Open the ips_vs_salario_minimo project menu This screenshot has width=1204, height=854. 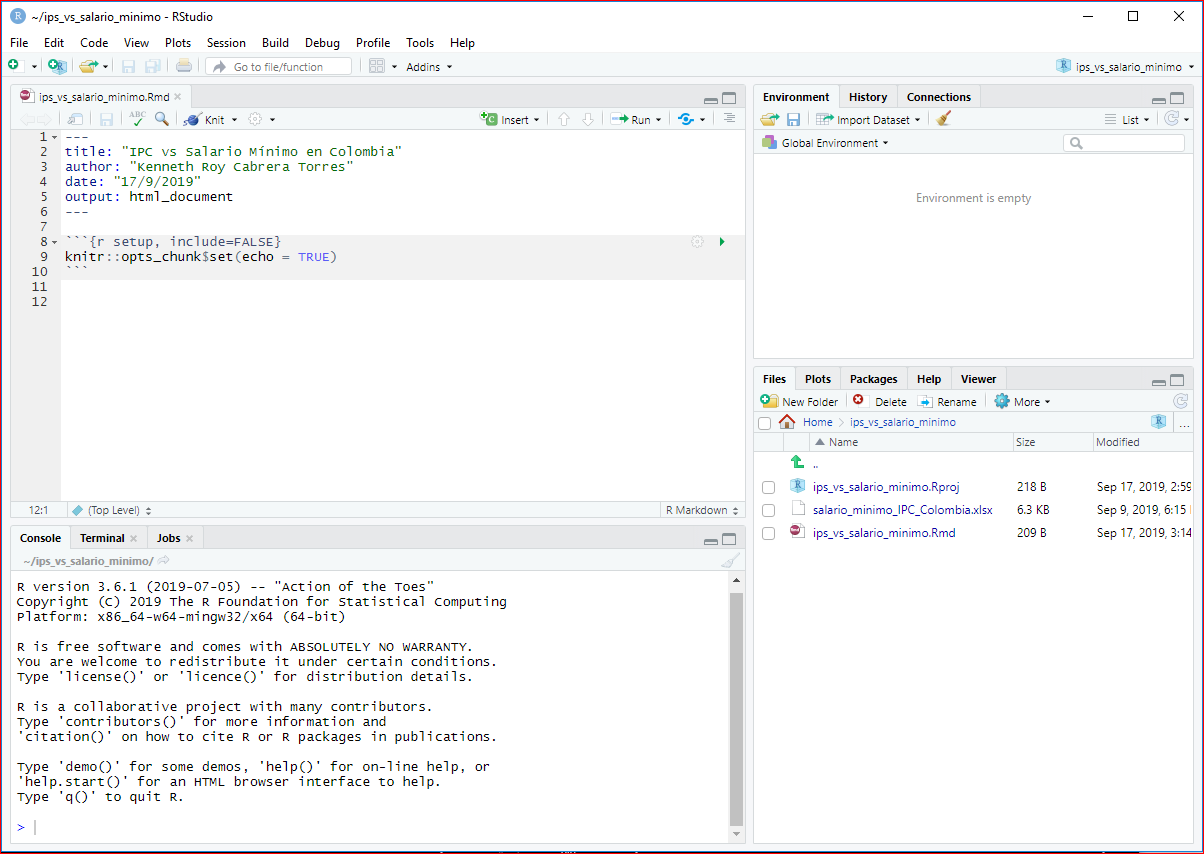point(1126,67)
